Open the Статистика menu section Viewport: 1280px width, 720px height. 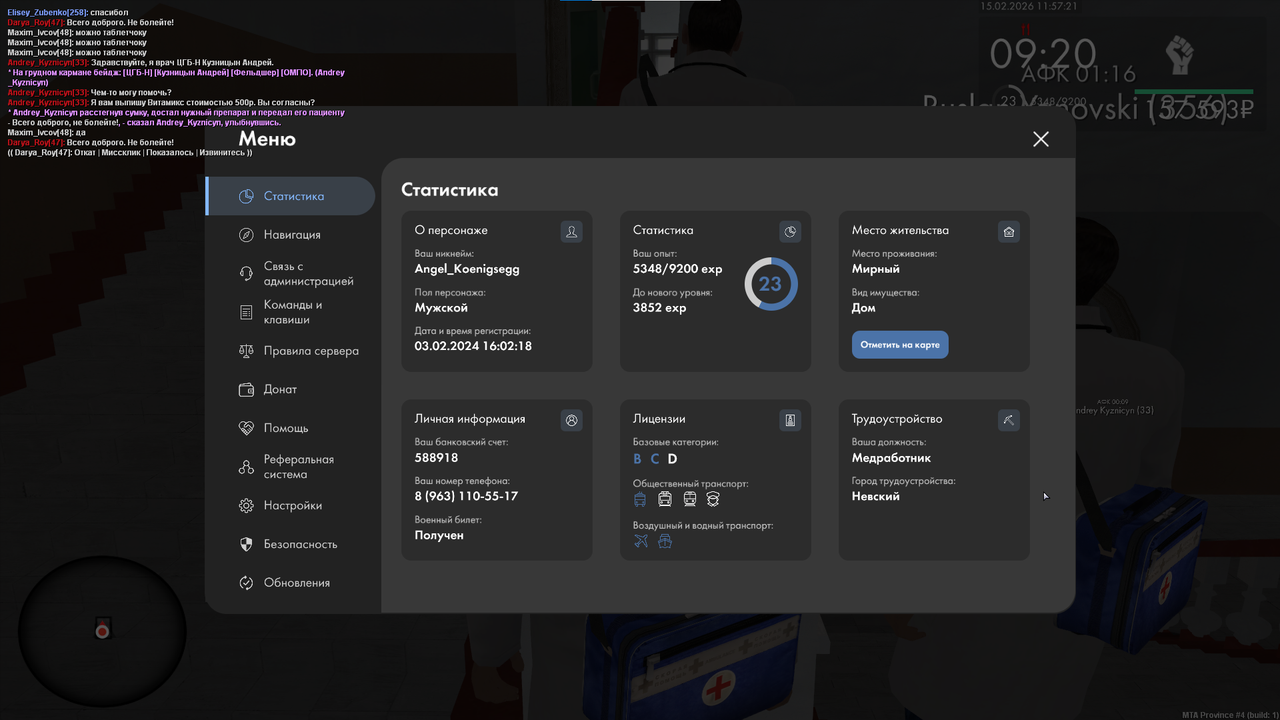290,196
